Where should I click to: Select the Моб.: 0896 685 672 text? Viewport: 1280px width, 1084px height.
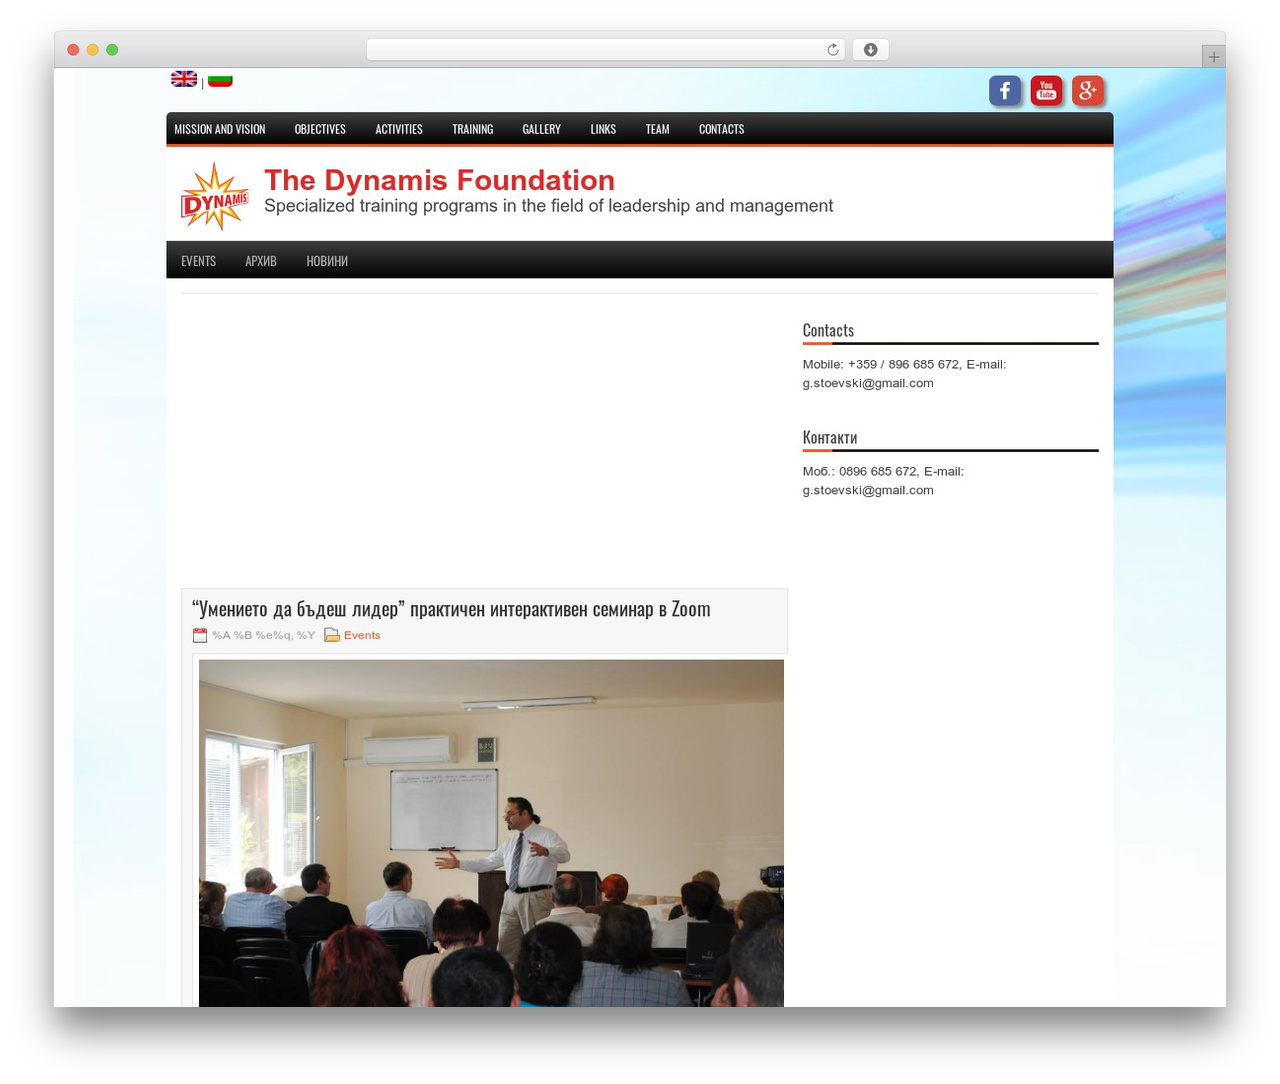[883, 480]
